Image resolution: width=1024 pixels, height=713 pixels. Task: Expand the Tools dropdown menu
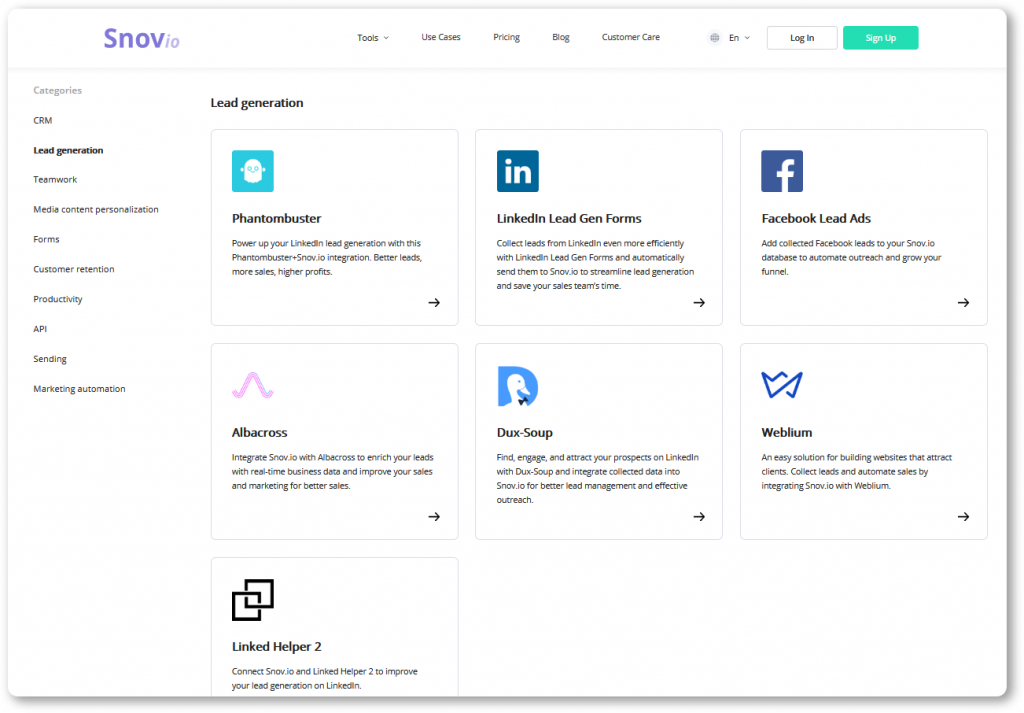tap(373, 38)
